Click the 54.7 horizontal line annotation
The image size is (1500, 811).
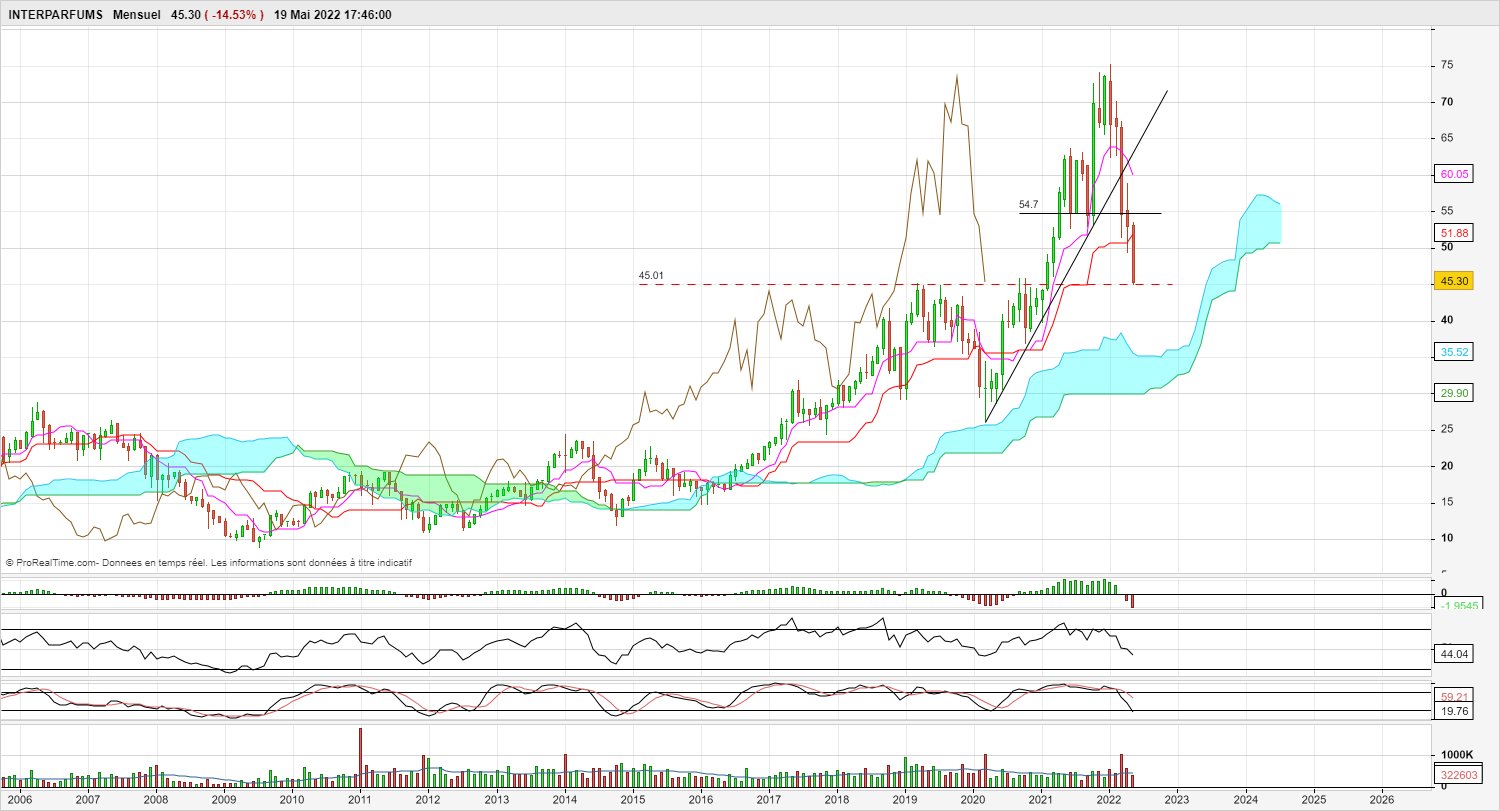point(1028,204)
